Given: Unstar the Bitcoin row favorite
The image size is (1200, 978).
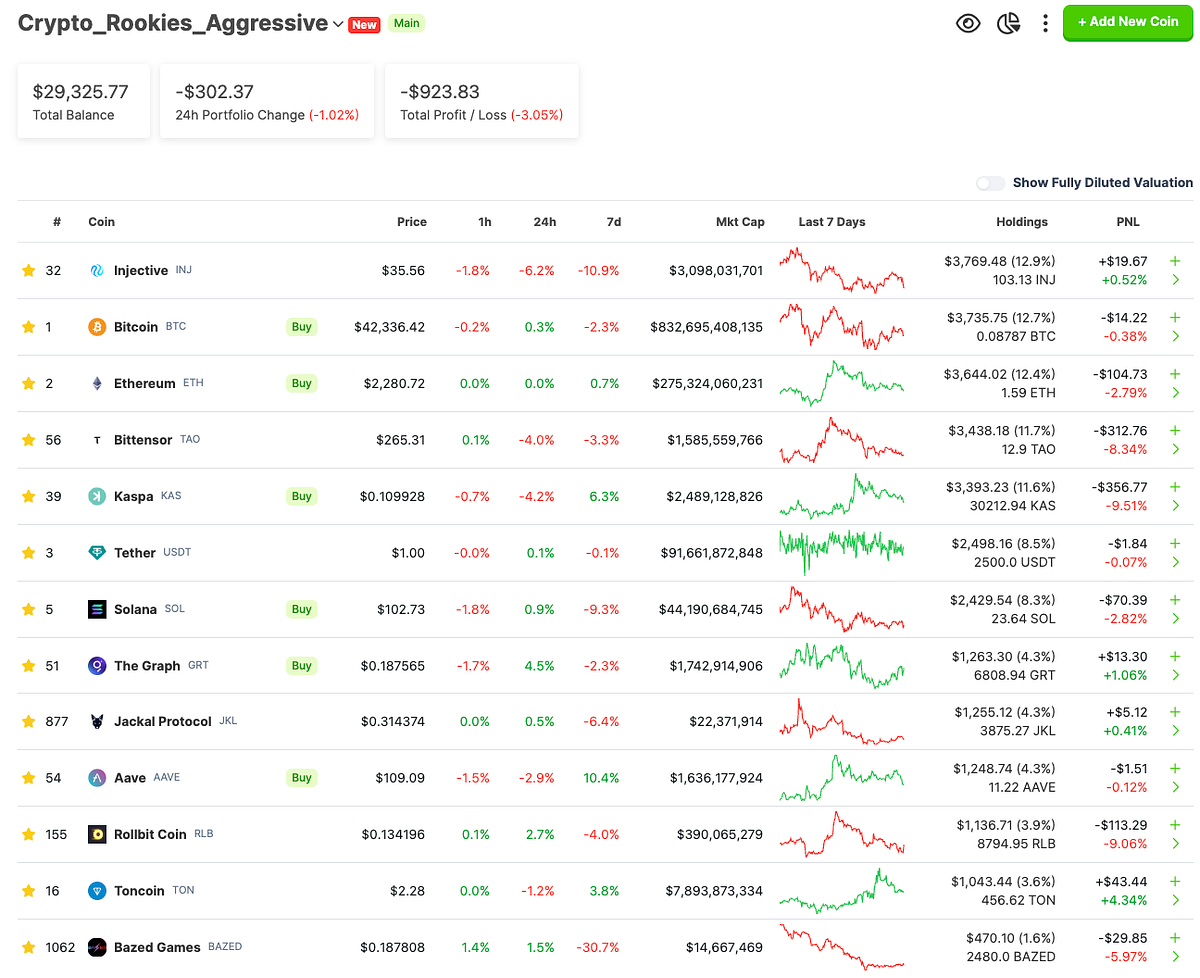Looking at the screenshot, I should (x=29, y=326).
